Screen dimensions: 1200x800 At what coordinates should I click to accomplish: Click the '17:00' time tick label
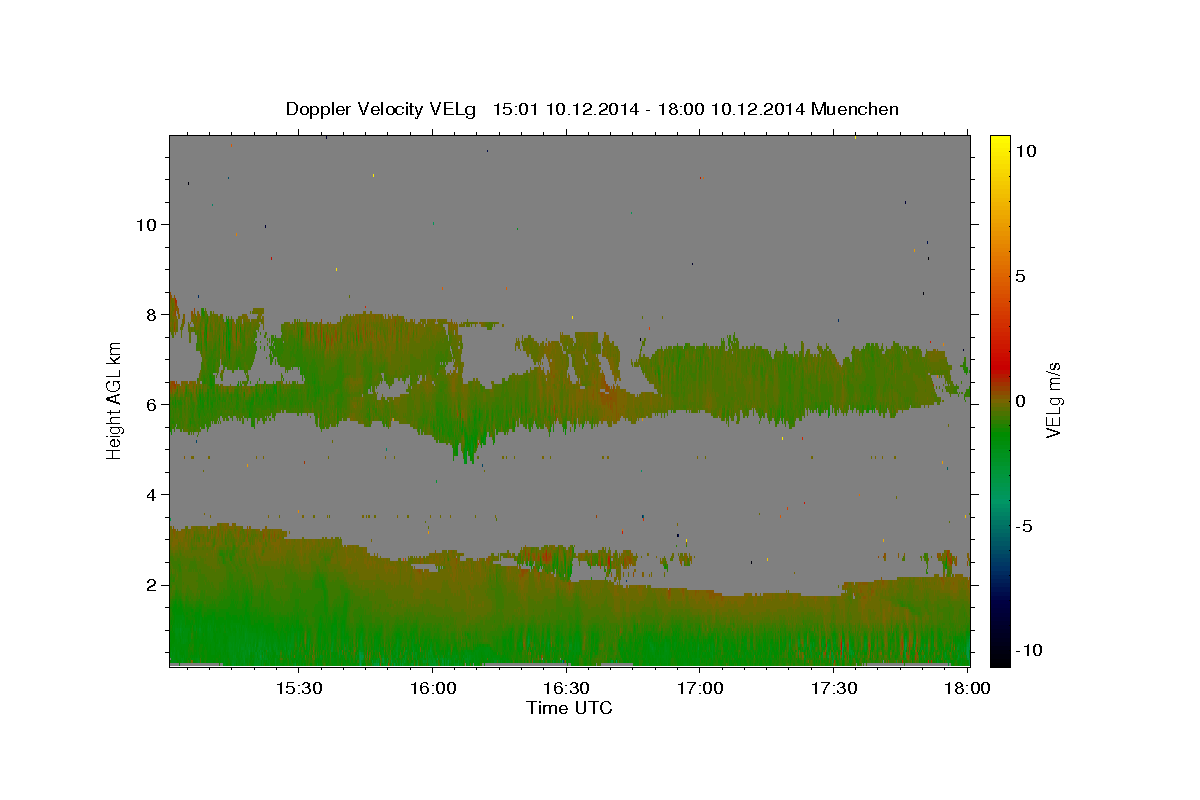700,689
